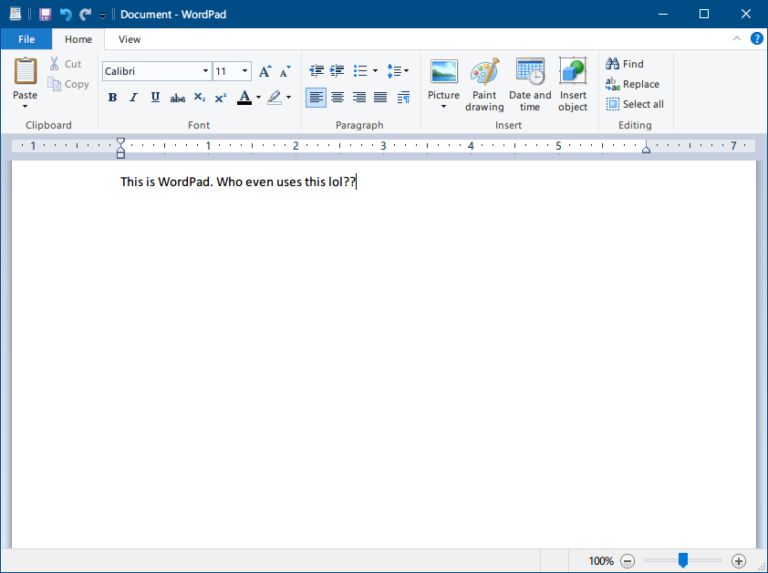The image size is (768, 573).
Task: Click inside the document text area
Action: point(380,350)
